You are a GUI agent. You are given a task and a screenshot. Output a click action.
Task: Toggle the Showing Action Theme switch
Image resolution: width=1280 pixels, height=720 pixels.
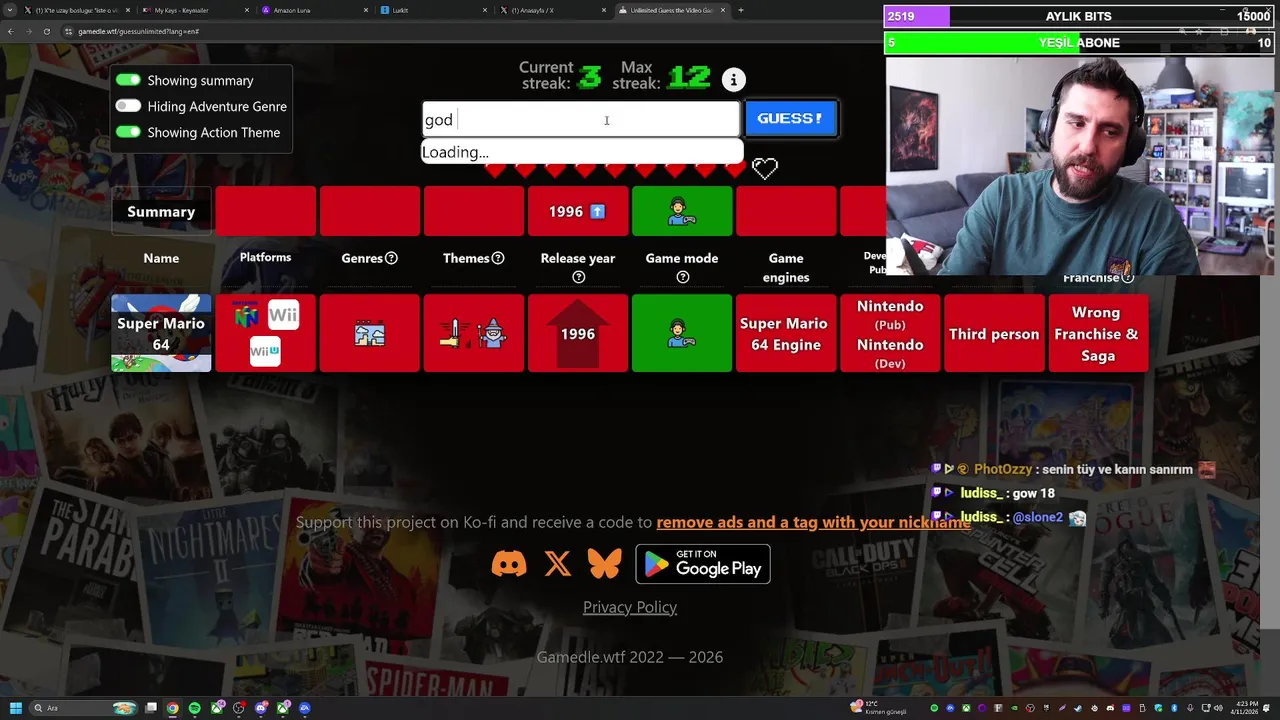[128, 132]
